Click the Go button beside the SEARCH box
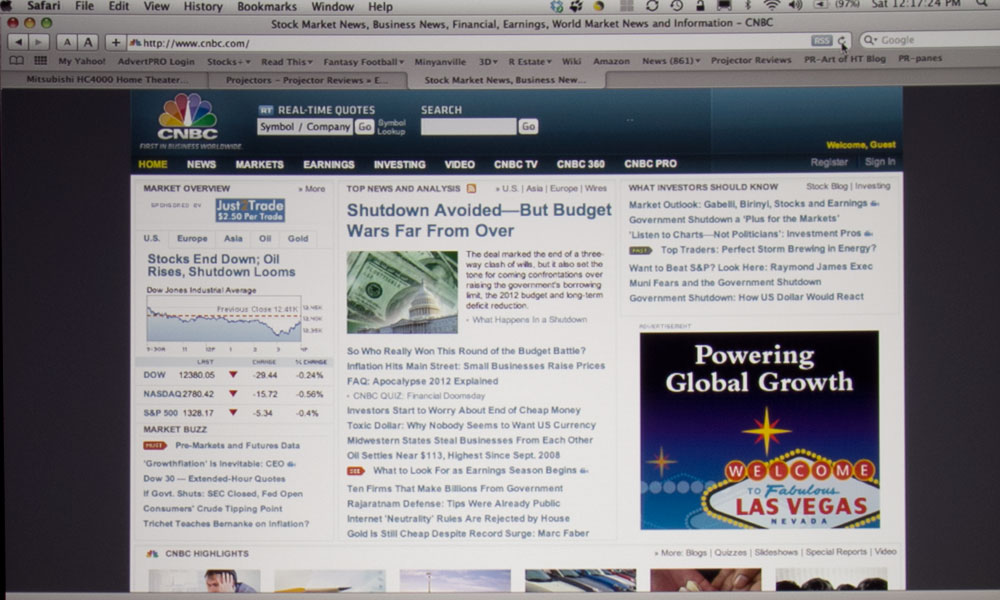 tap(528, 126)
